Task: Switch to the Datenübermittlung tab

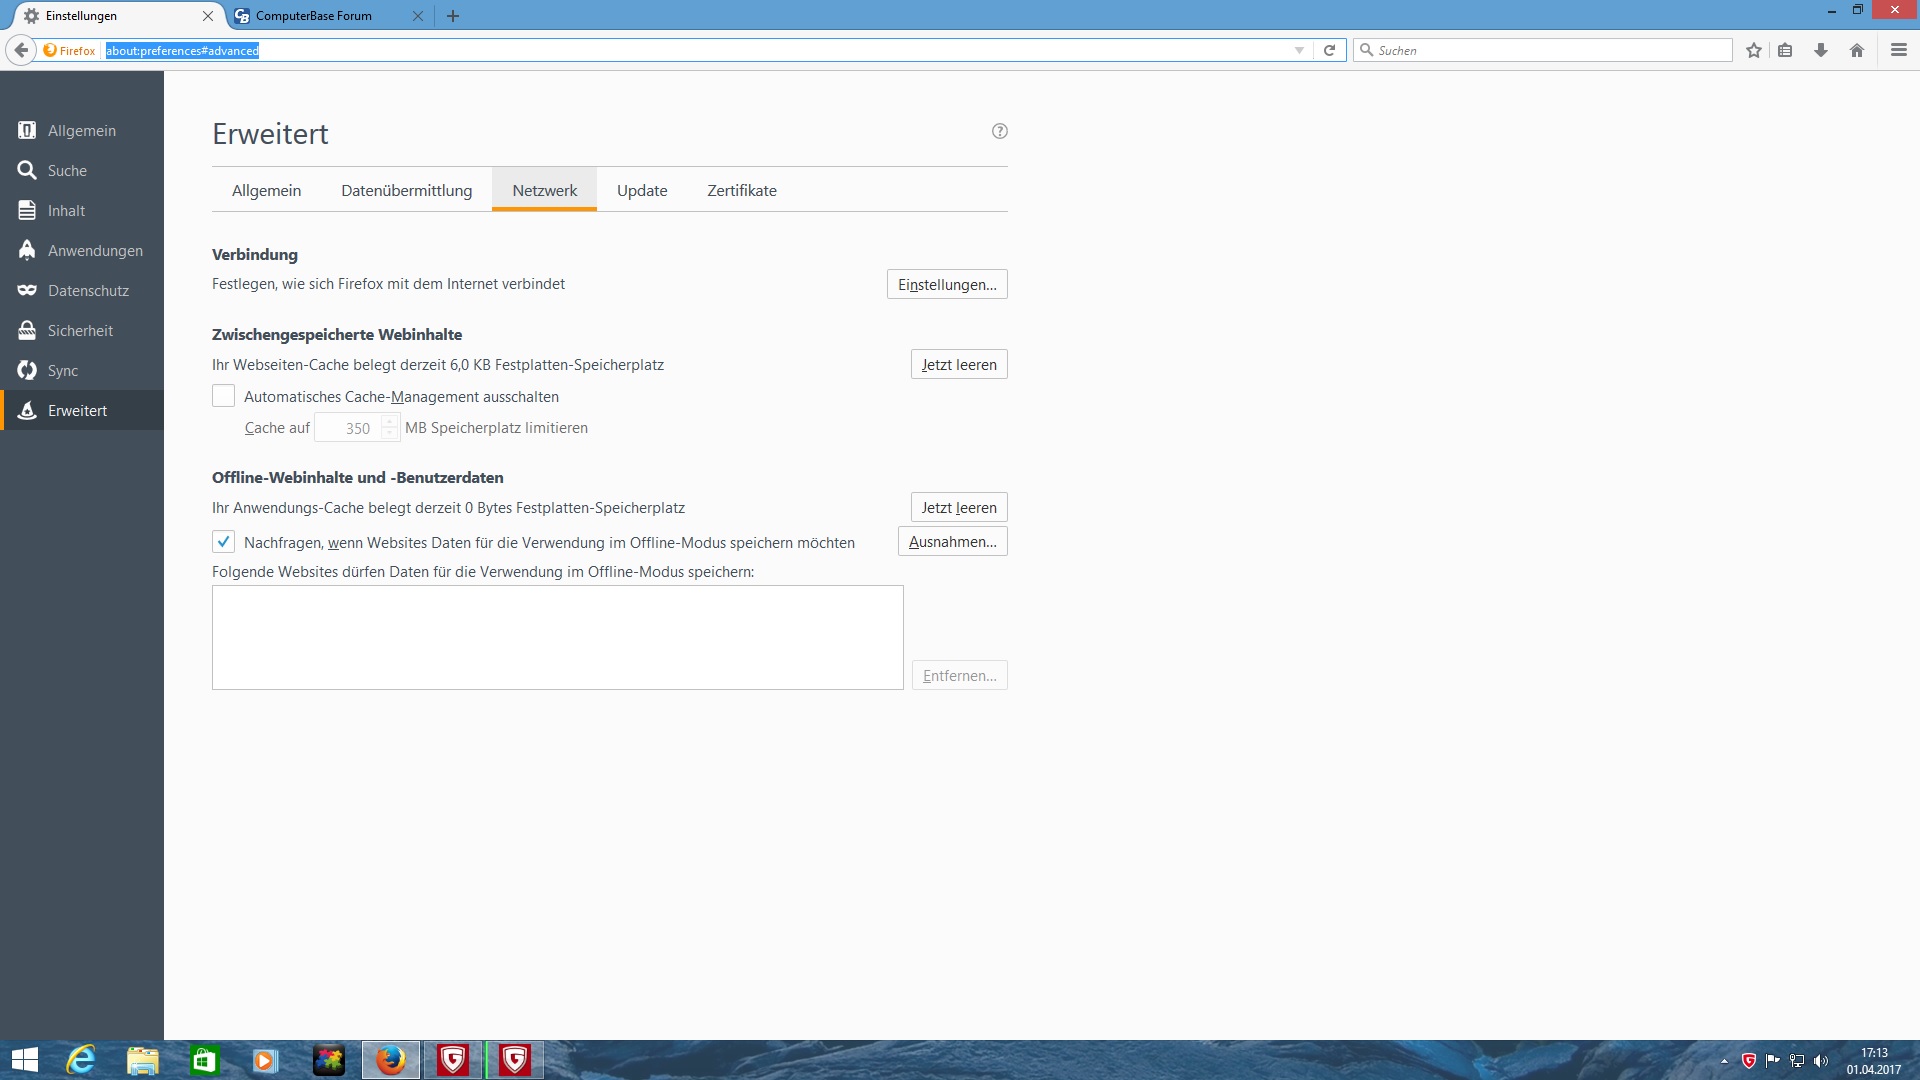Action: pyautogui.click(x=406, y=191)
